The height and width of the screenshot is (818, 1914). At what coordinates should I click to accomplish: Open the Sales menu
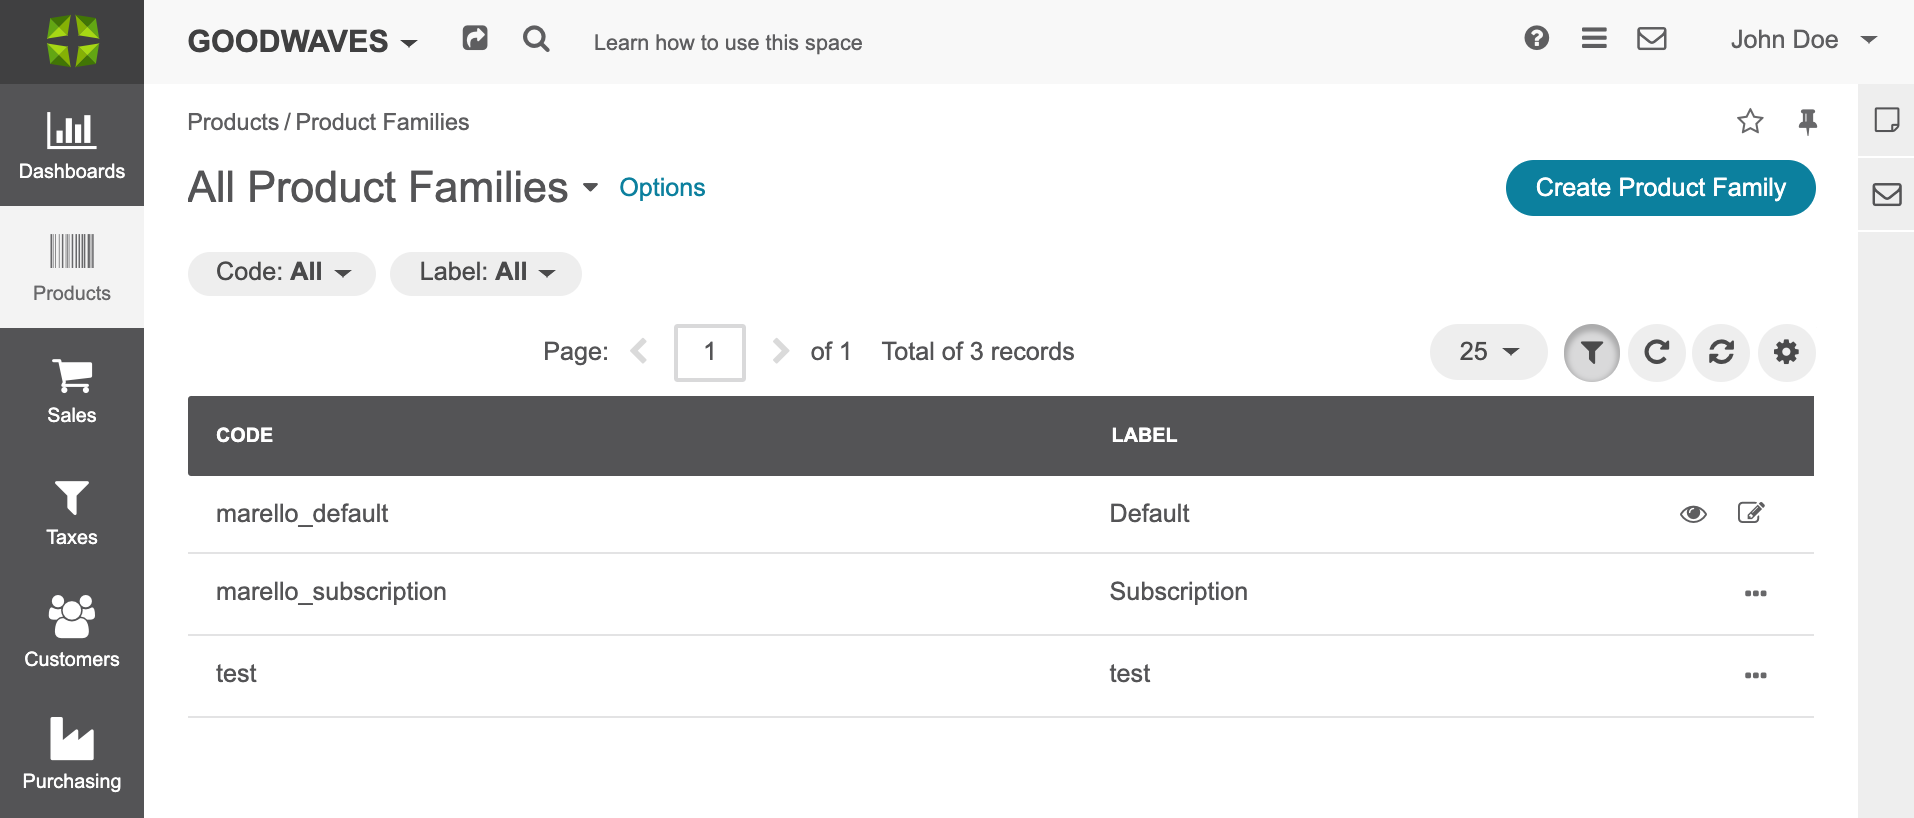[x=72, y=389]
